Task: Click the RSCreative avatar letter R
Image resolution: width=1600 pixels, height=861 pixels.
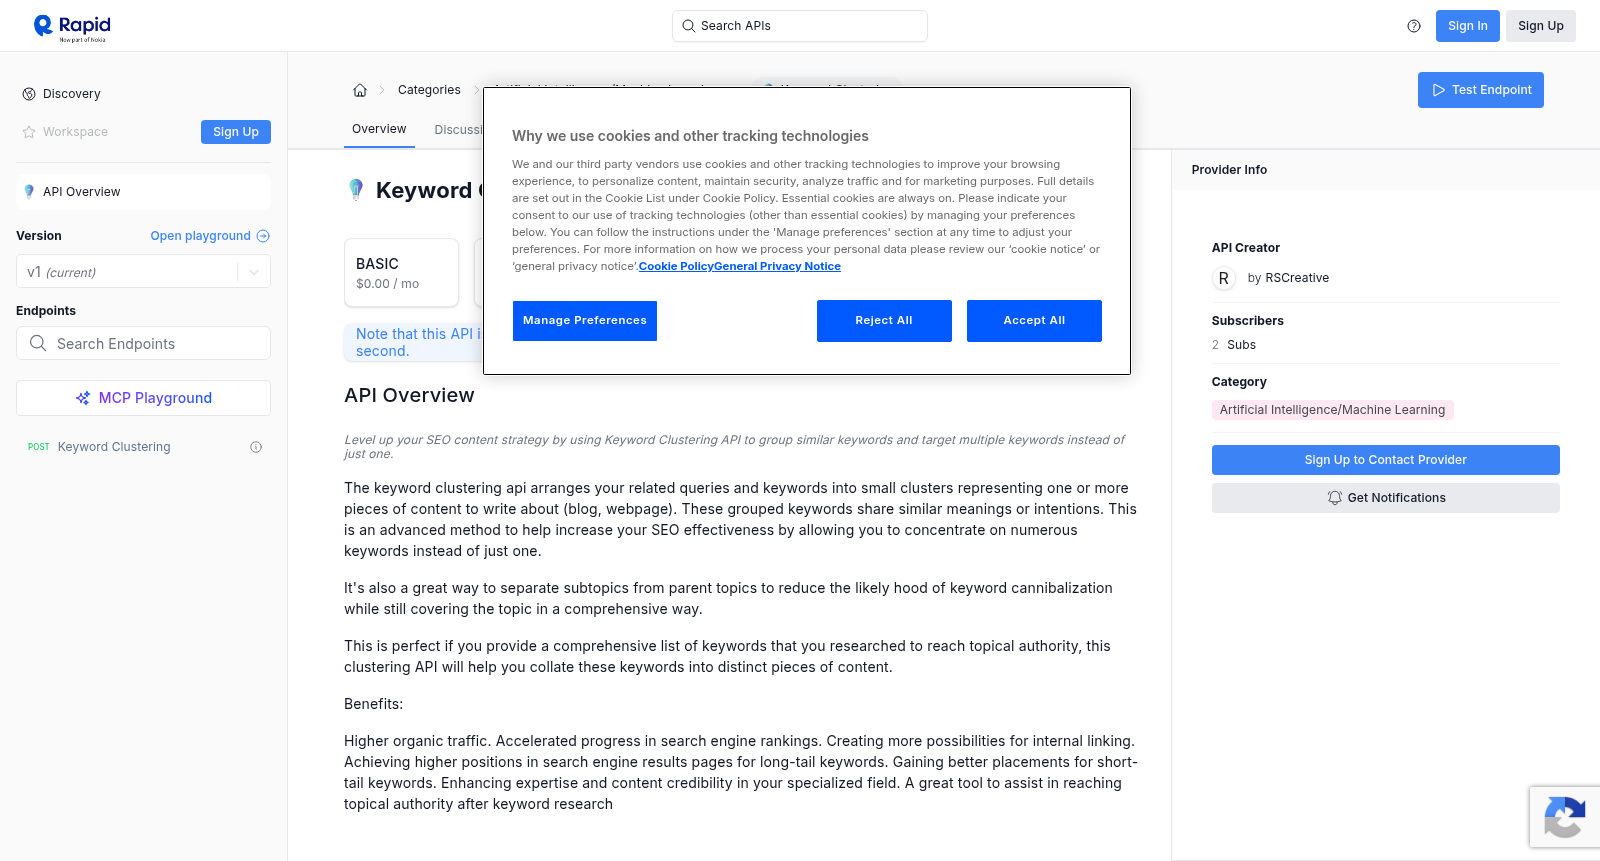Action: pyautogui.click(x=1224, y=278)
